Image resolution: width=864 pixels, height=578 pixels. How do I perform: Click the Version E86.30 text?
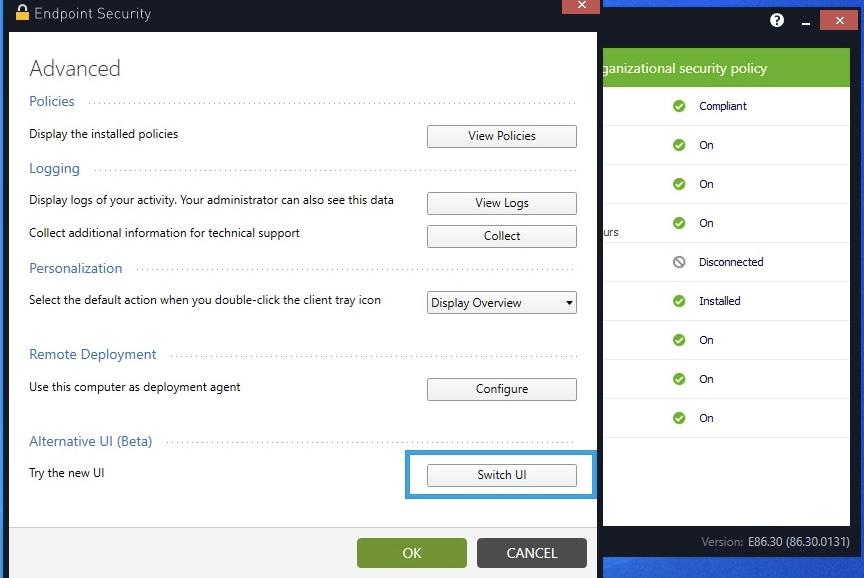(x=775, y=542)
